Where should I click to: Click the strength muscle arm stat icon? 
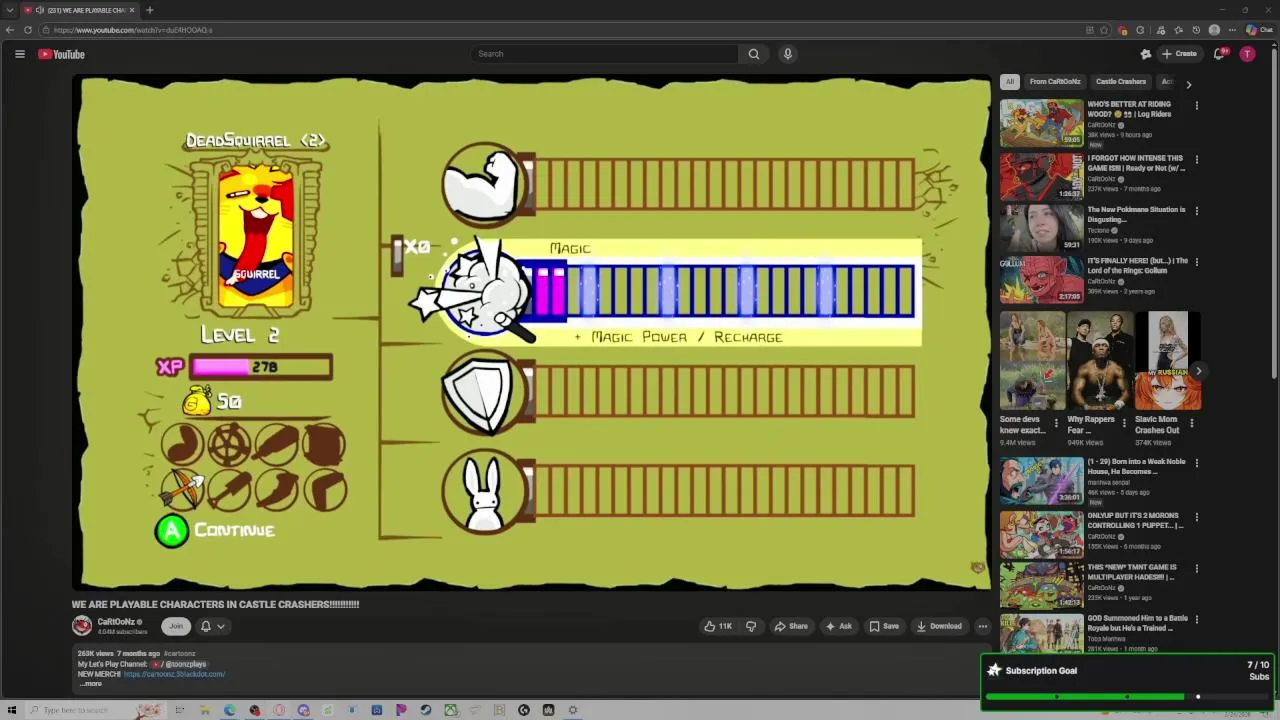[x=483, y=185]
